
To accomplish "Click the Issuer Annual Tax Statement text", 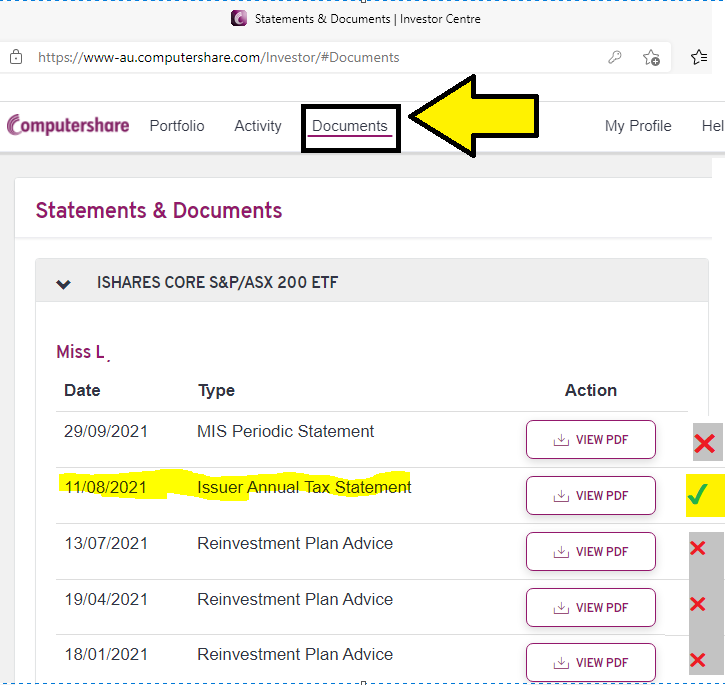I will click(304, 487).
